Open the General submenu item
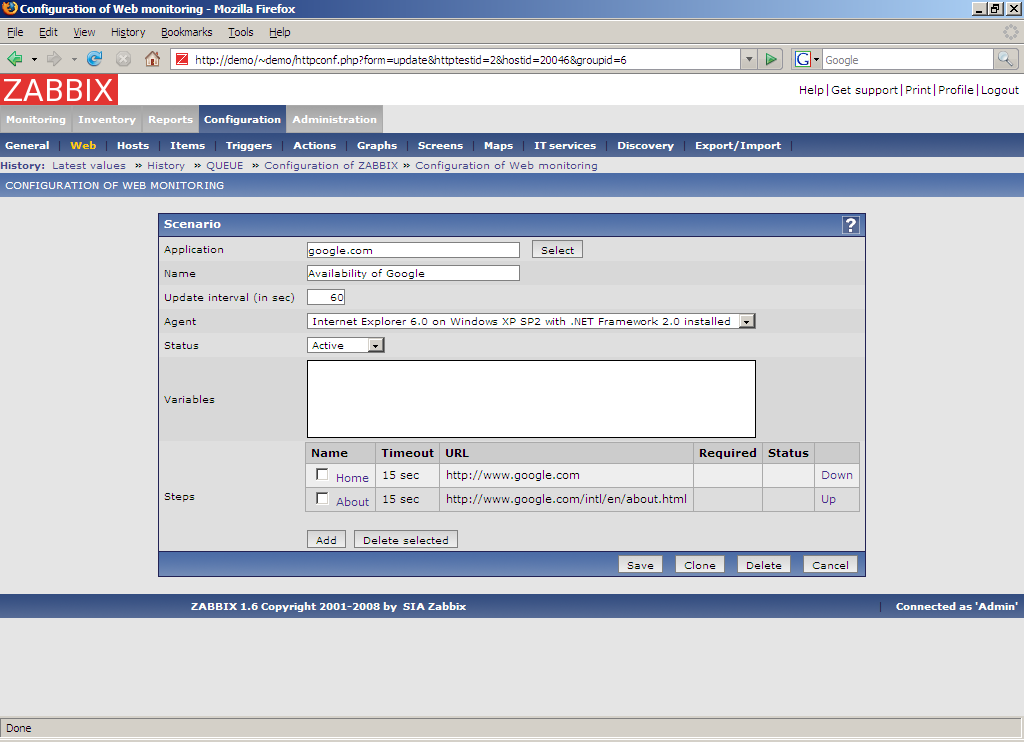Screen dimensions: 1024x742 27,146
